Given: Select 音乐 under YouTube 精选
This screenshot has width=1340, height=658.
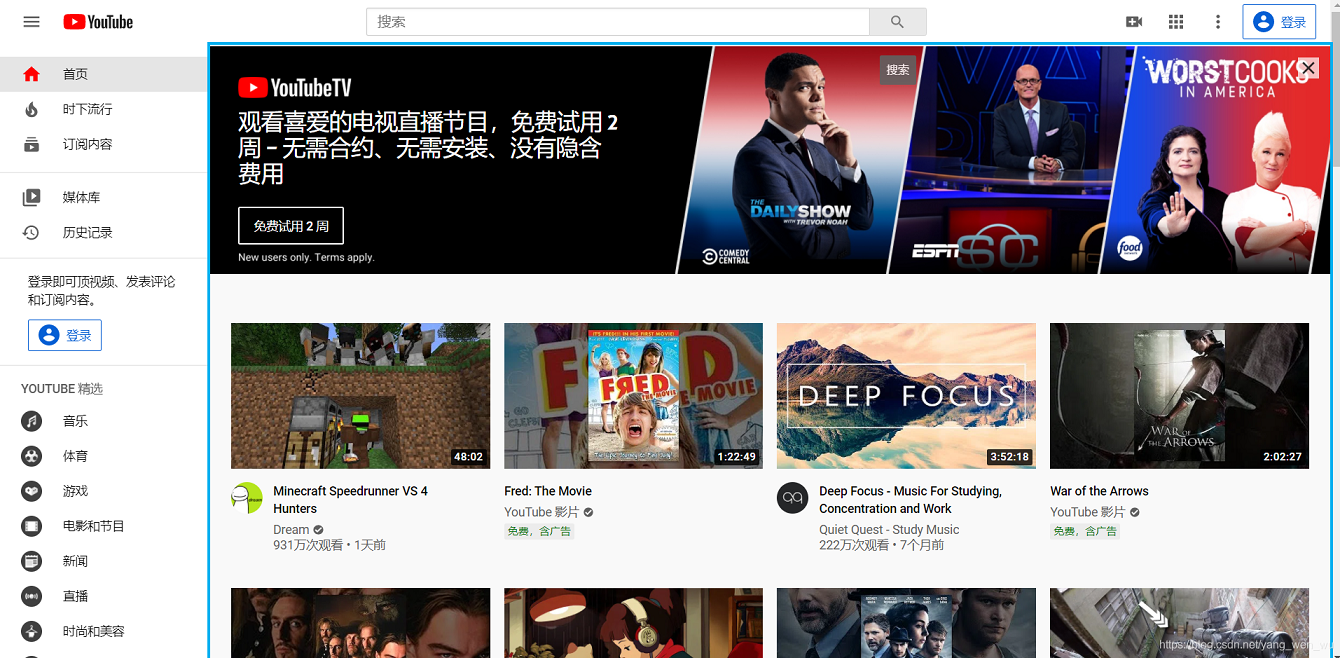Looking at the screenshot, I should (x=75, y=421).
